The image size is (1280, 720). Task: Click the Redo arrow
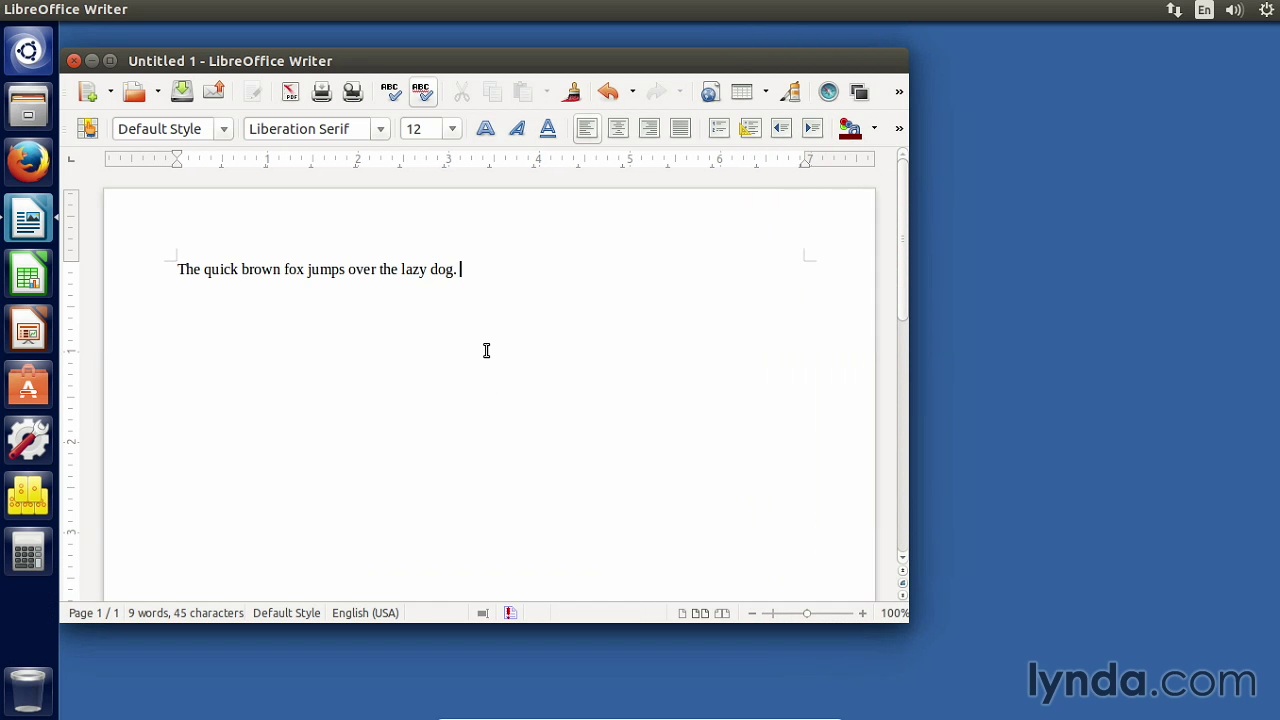(x=656, y=92)
